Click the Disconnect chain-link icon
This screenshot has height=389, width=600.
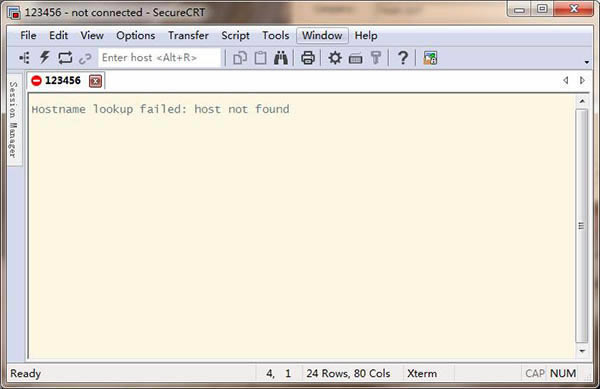point(85,59)
